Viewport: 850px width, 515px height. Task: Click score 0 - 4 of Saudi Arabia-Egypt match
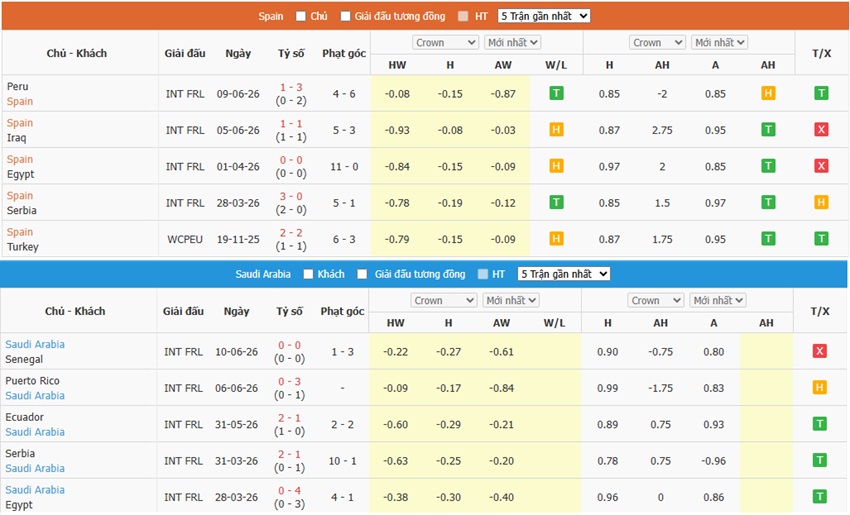[289, 491]
